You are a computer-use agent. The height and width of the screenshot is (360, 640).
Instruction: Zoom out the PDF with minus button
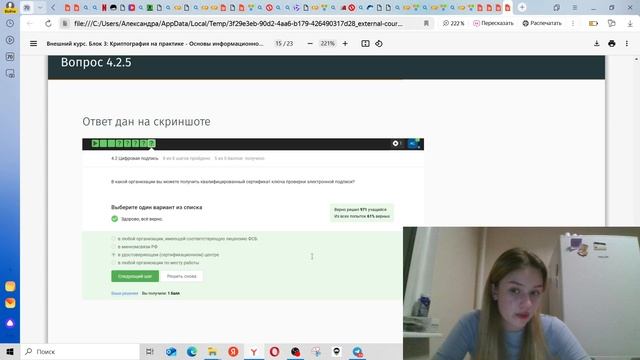tap(310, 43)
